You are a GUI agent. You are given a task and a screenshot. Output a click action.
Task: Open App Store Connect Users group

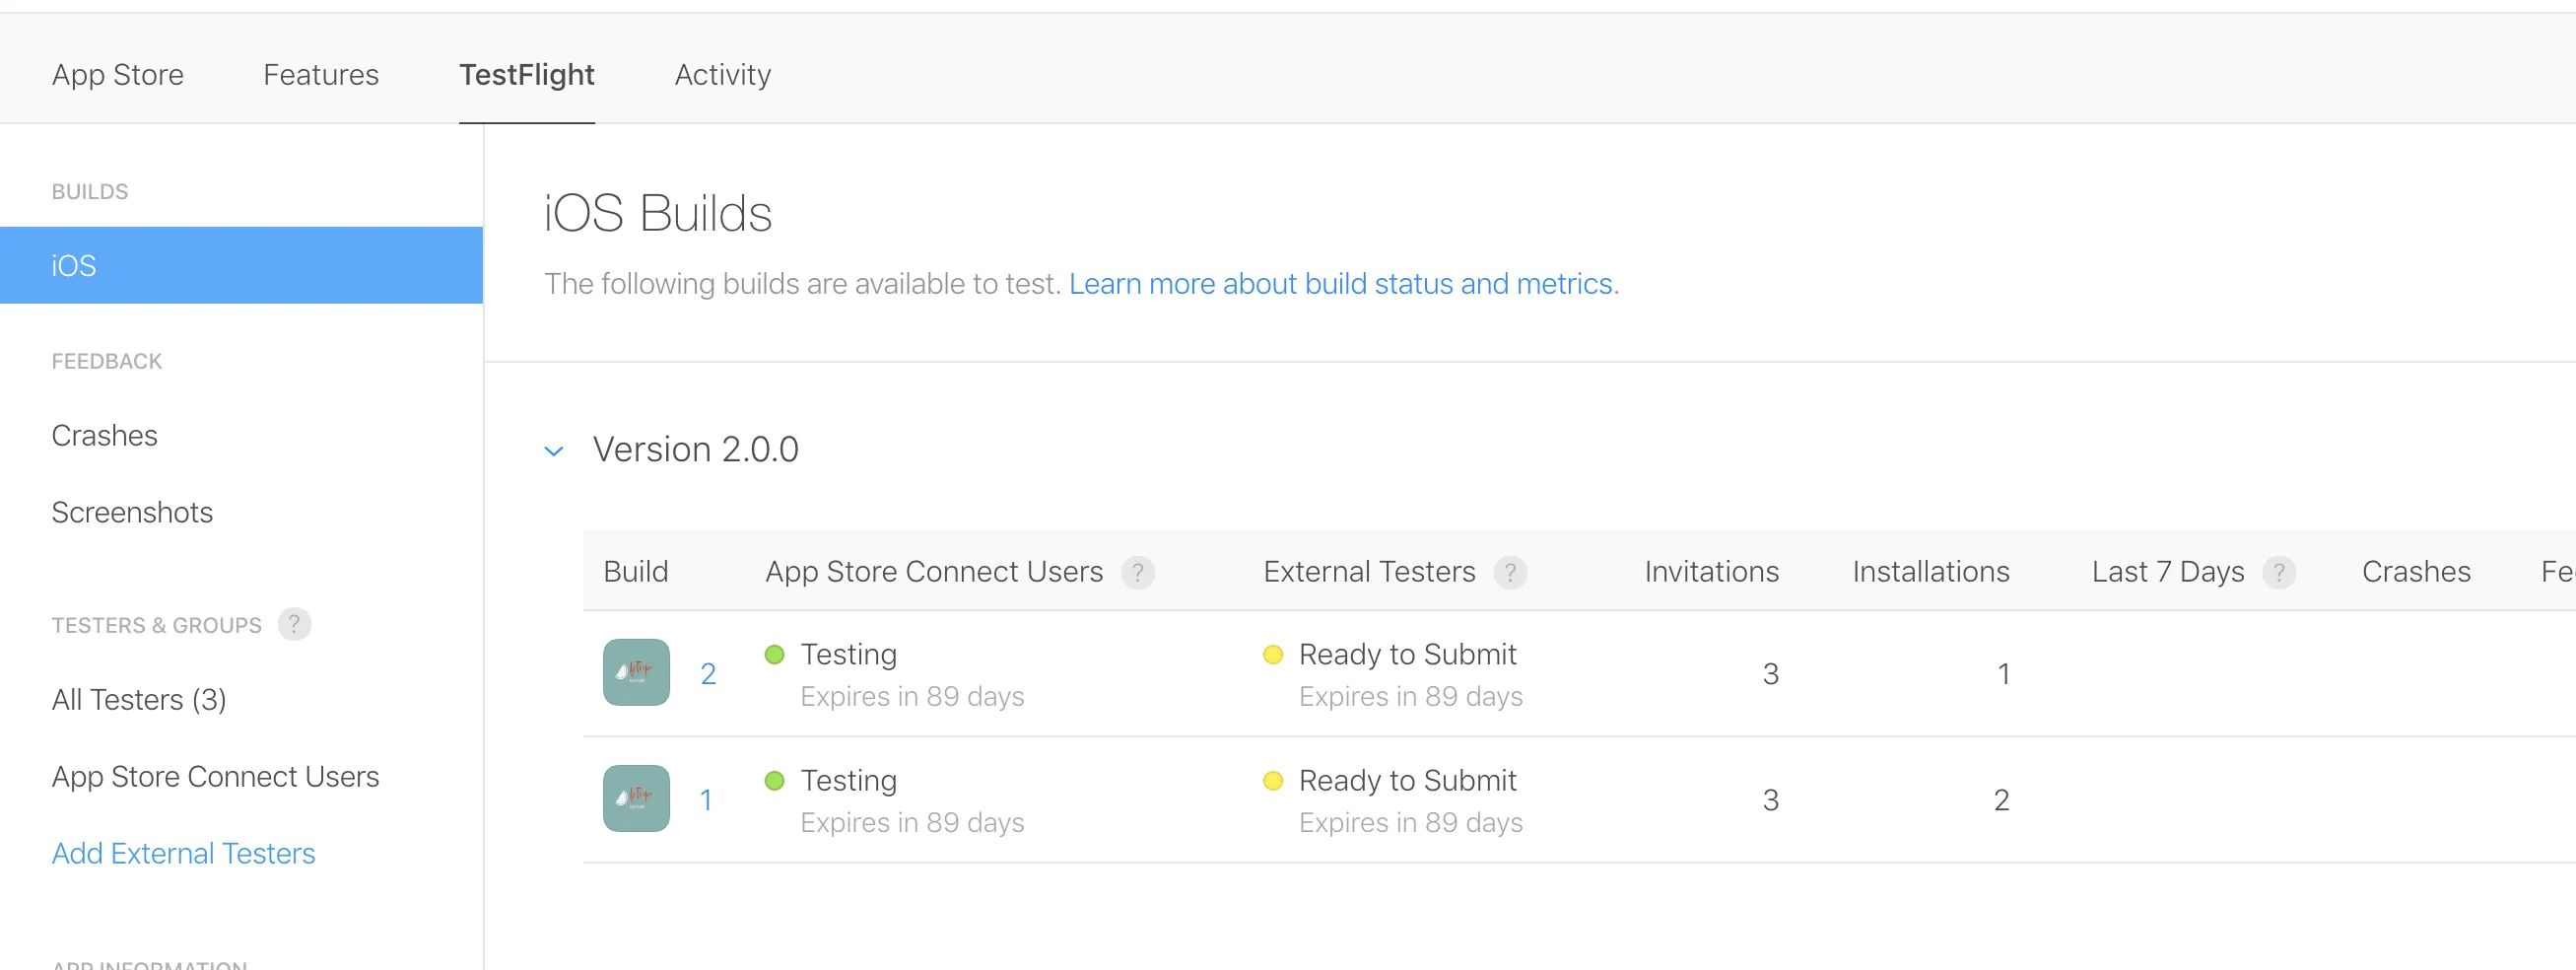[215, 776]
